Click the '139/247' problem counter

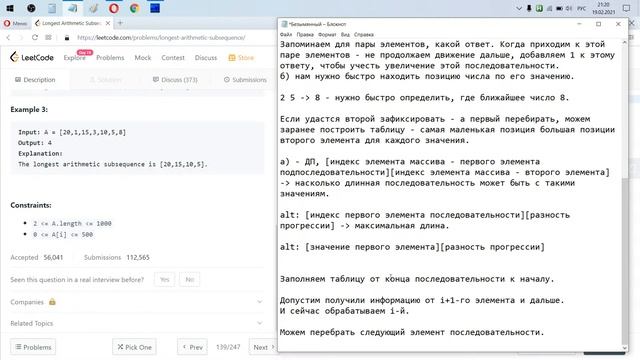[228, 347]
